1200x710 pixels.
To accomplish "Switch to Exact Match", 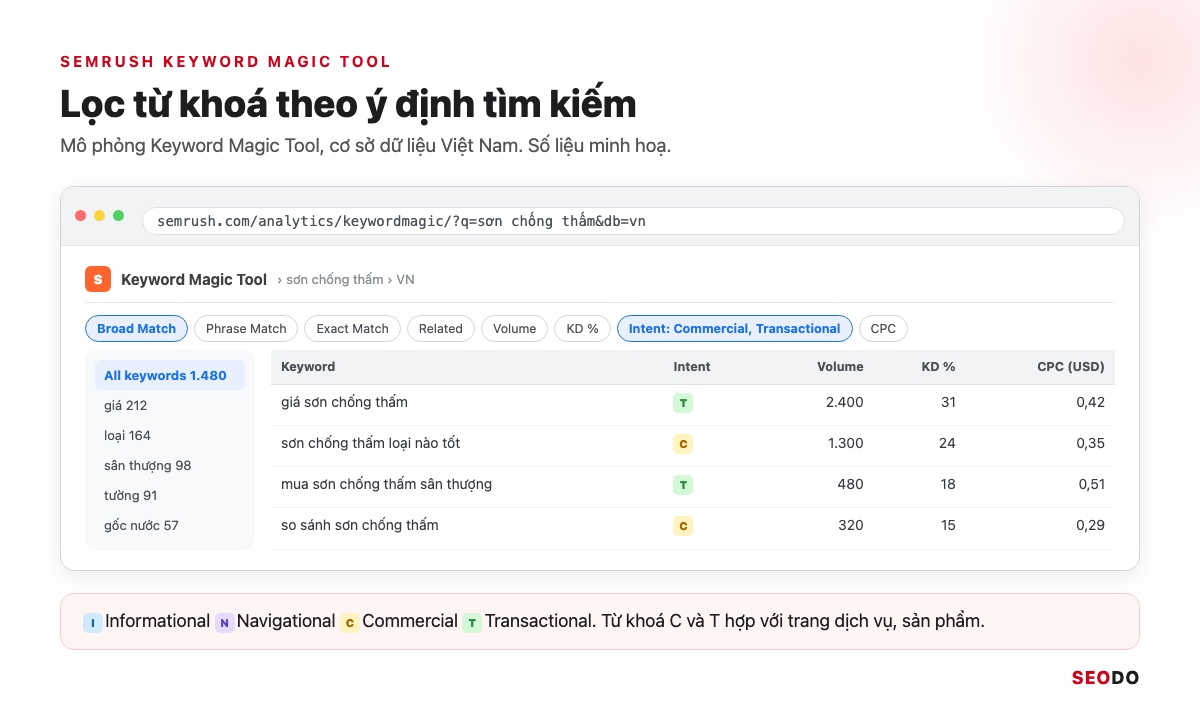I will tap(352, 329).
